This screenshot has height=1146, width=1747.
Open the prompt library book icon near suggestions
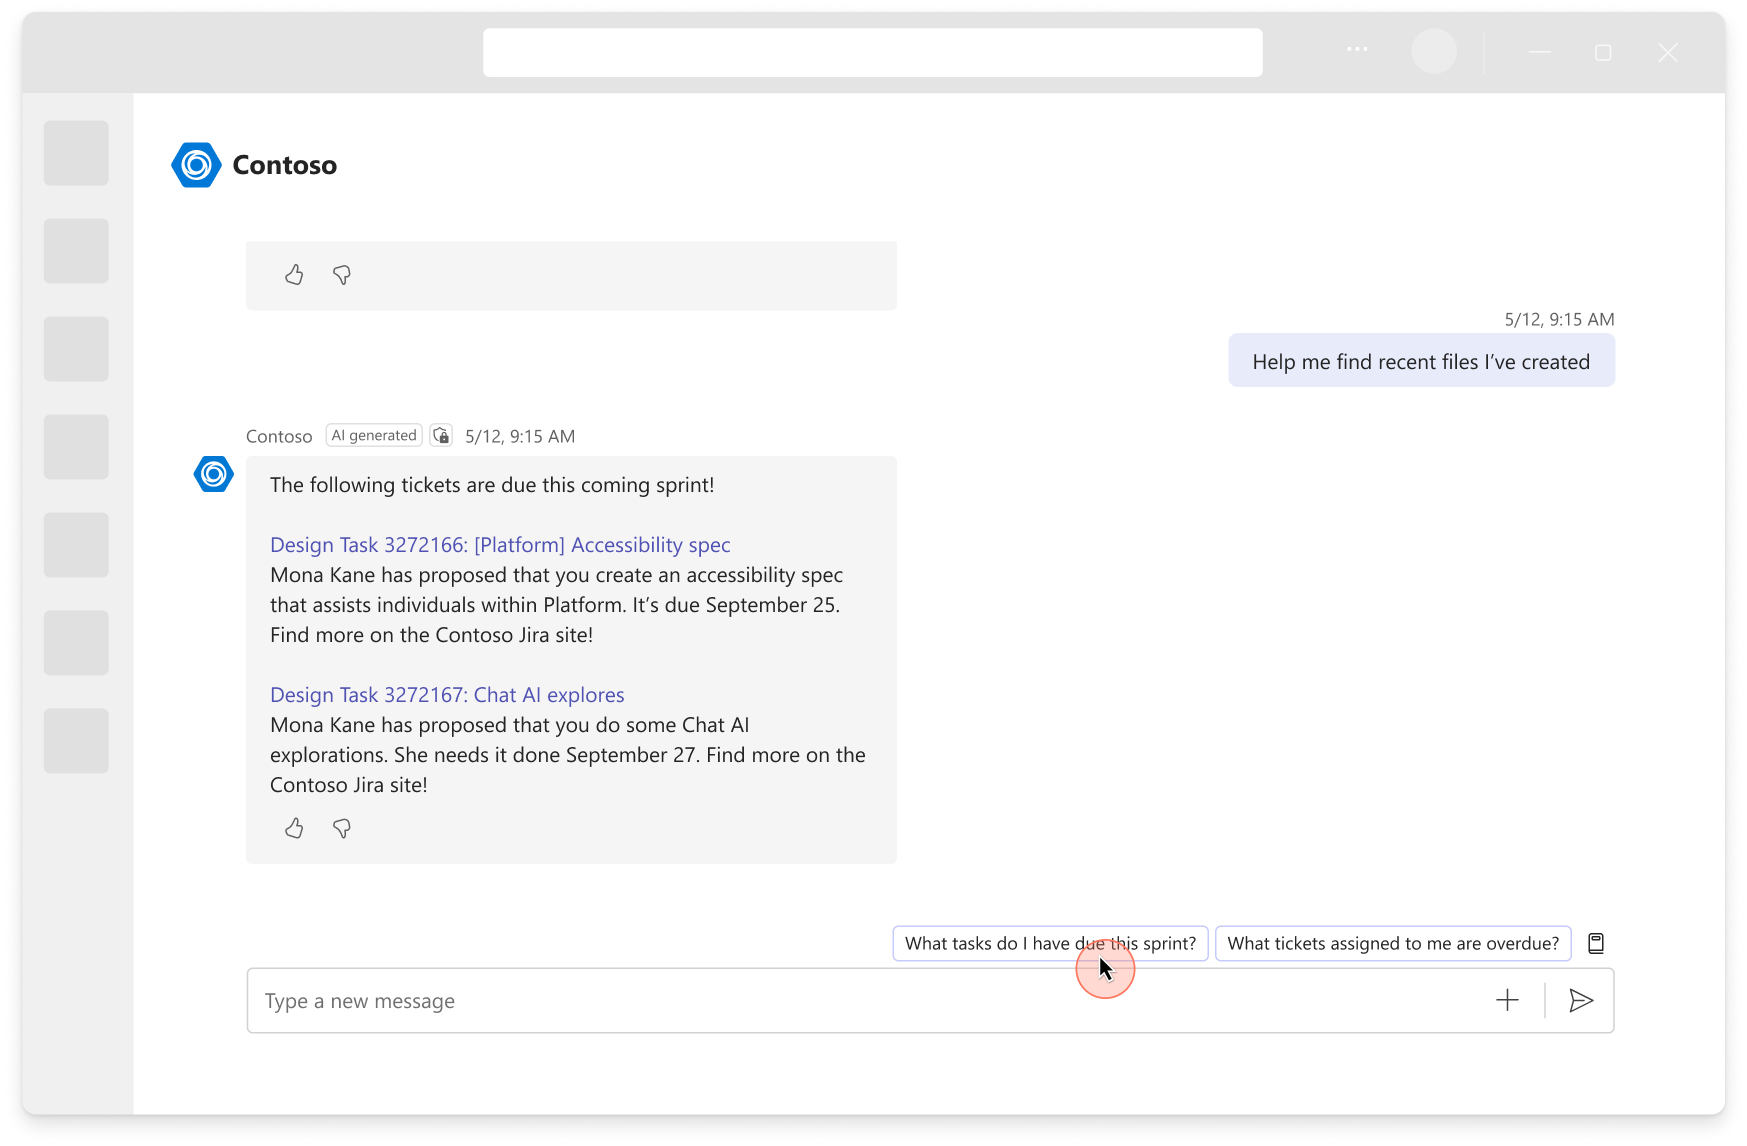click(x=1596, y=943)
